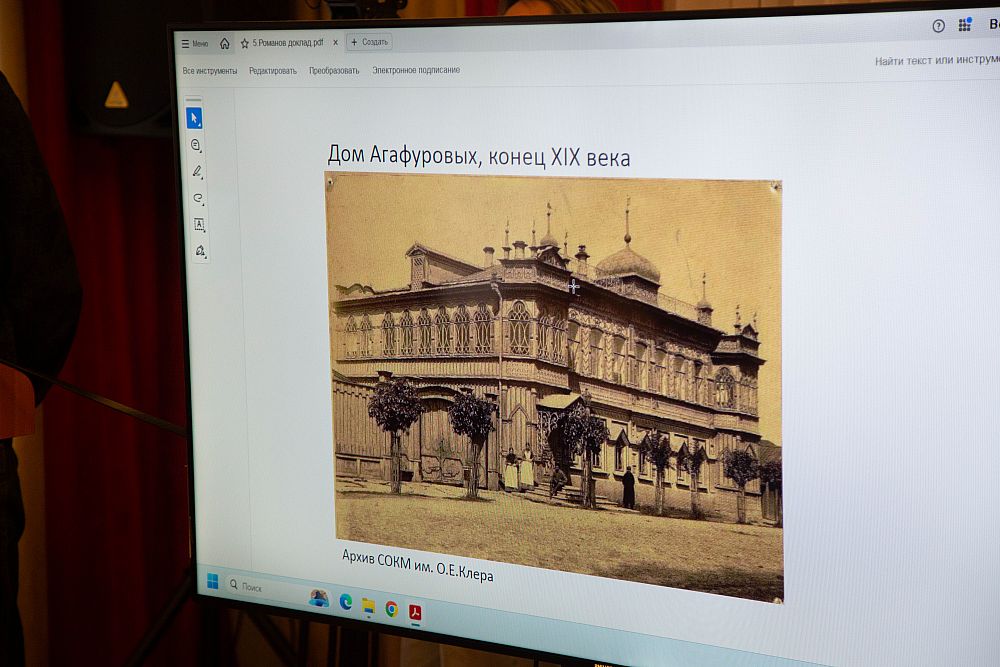The image size is (1000, 667).
Task: Choose the comment tool in the left toolbar
Action: coord(196,146)
